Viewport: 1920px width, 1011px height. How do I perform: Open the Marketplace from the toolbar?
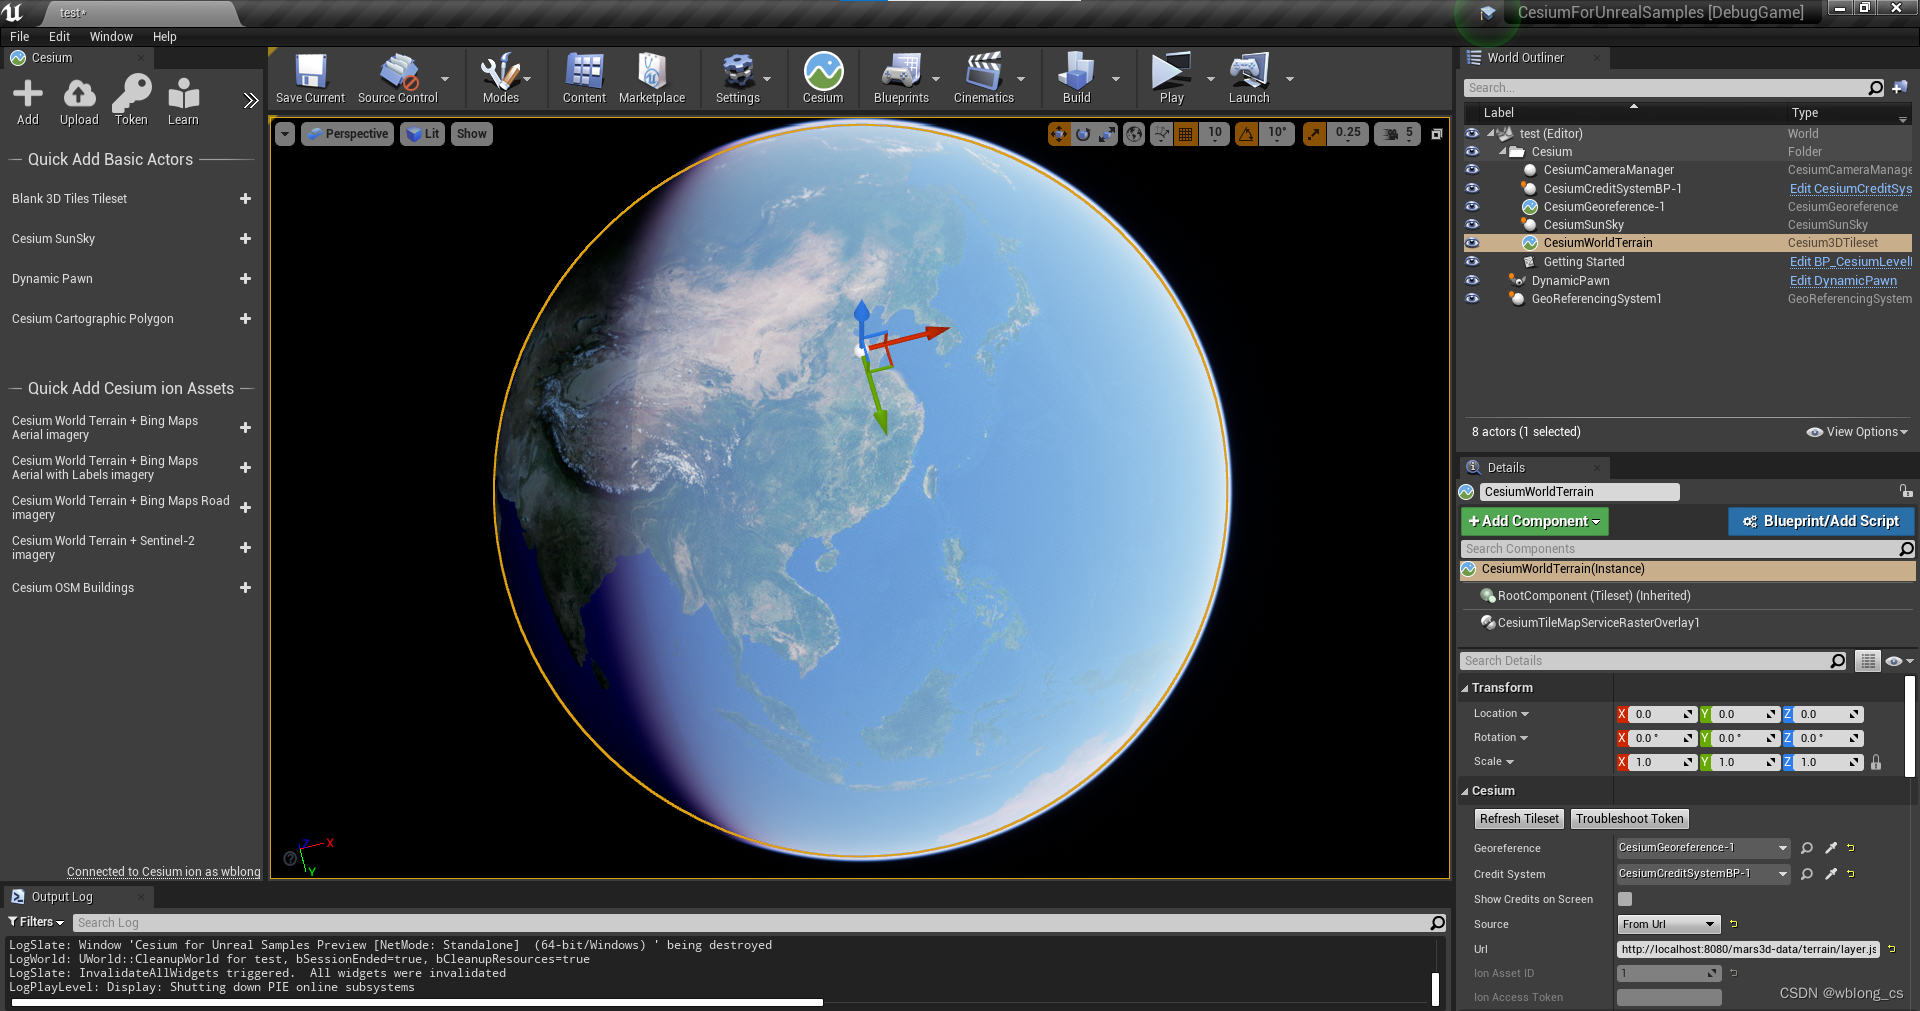pos(652,75)
